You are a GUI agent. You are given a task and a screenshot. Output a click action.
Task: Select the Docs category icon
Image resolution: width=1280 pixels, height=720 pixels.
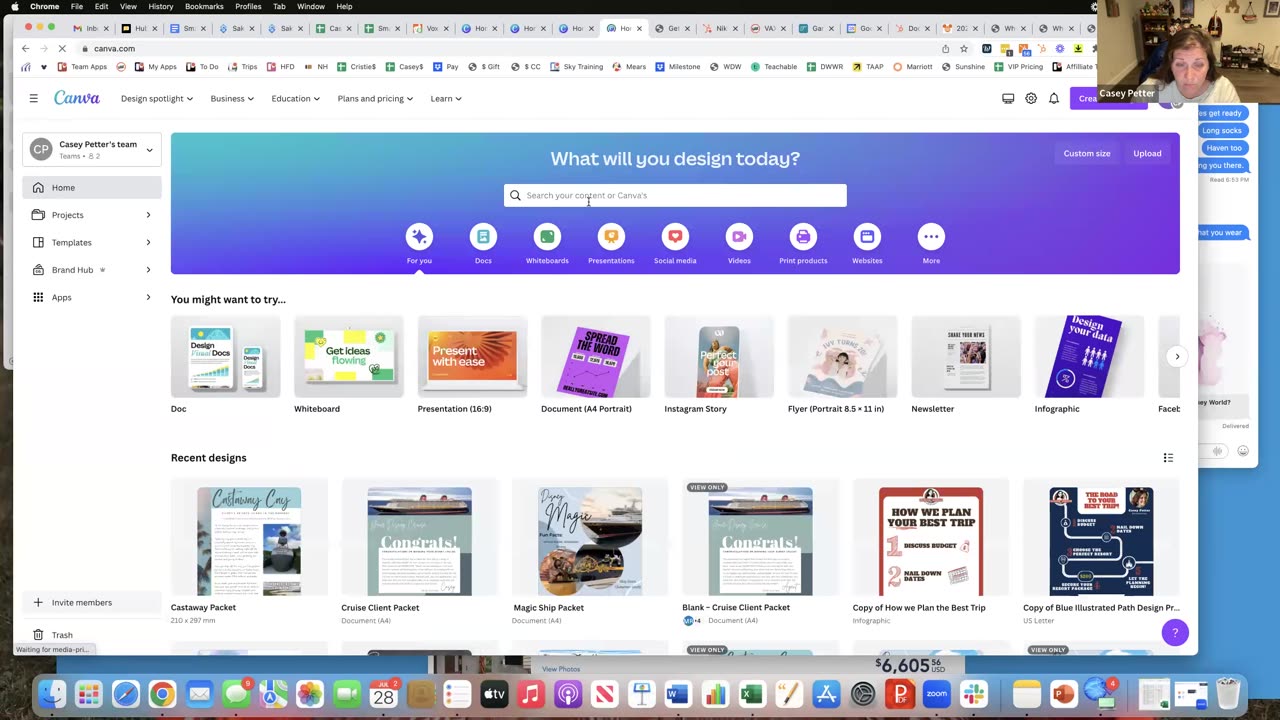[x=483, y=237]
